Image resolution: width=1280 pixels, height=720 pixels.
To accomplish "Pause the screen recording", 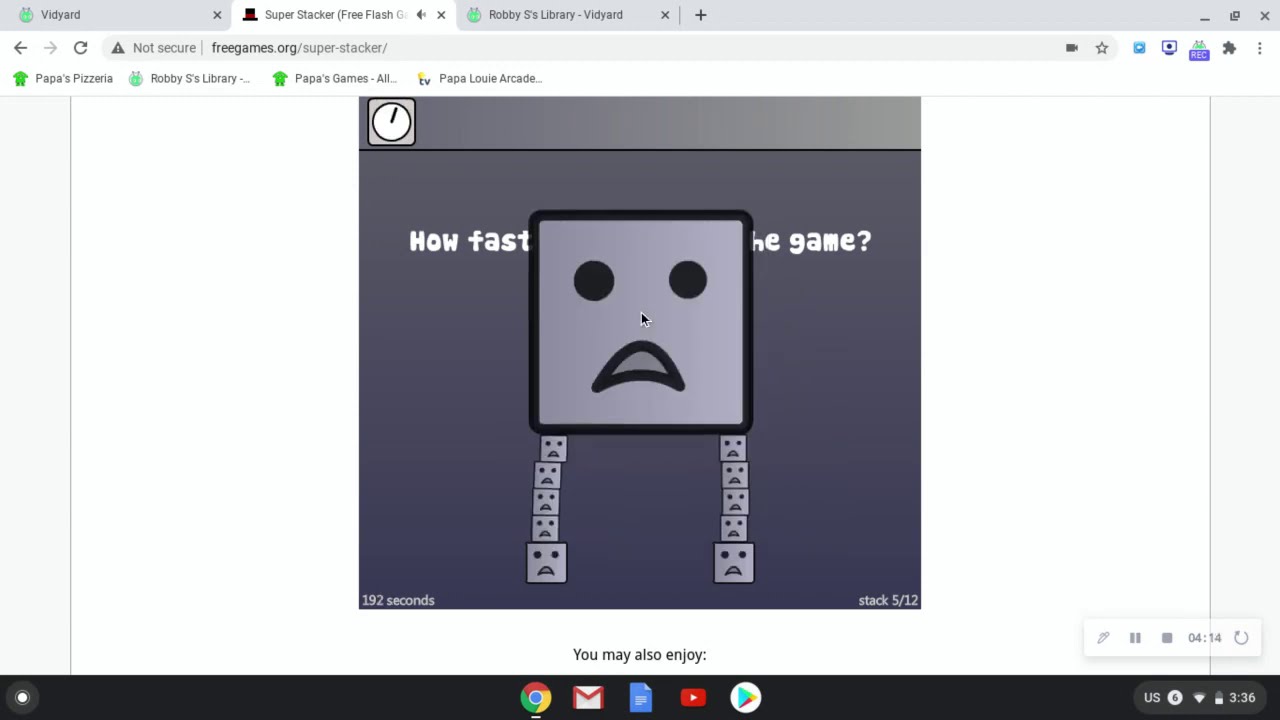I will click(x=1135, y=638).
